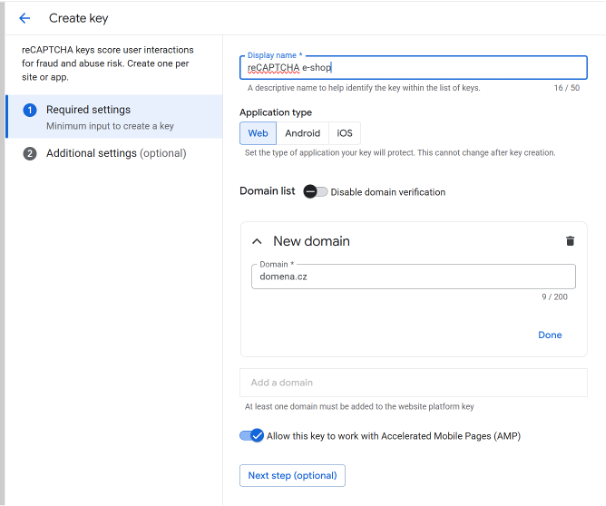606x506 pixels.
Task: Choose iOS as application type
Action: pyautogui.click(x=344, y=133)
